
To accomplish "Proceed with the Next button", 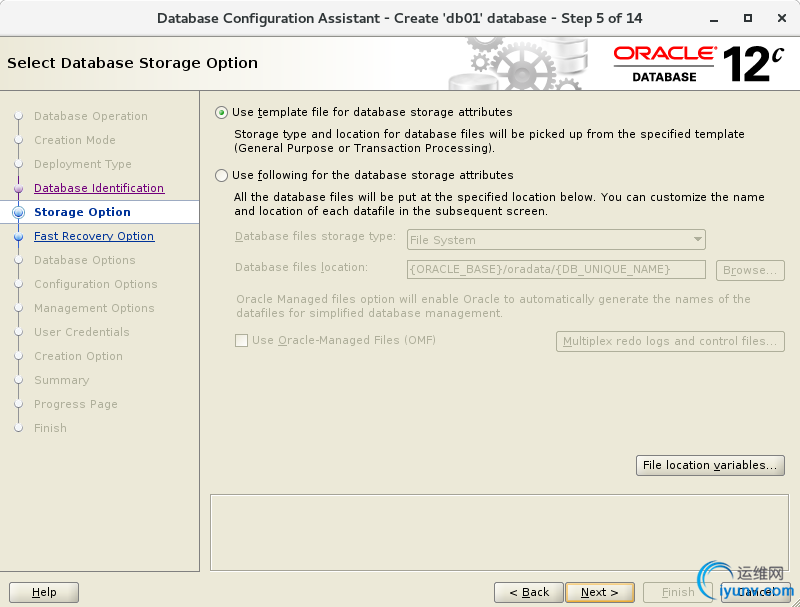I will [600, 592].
